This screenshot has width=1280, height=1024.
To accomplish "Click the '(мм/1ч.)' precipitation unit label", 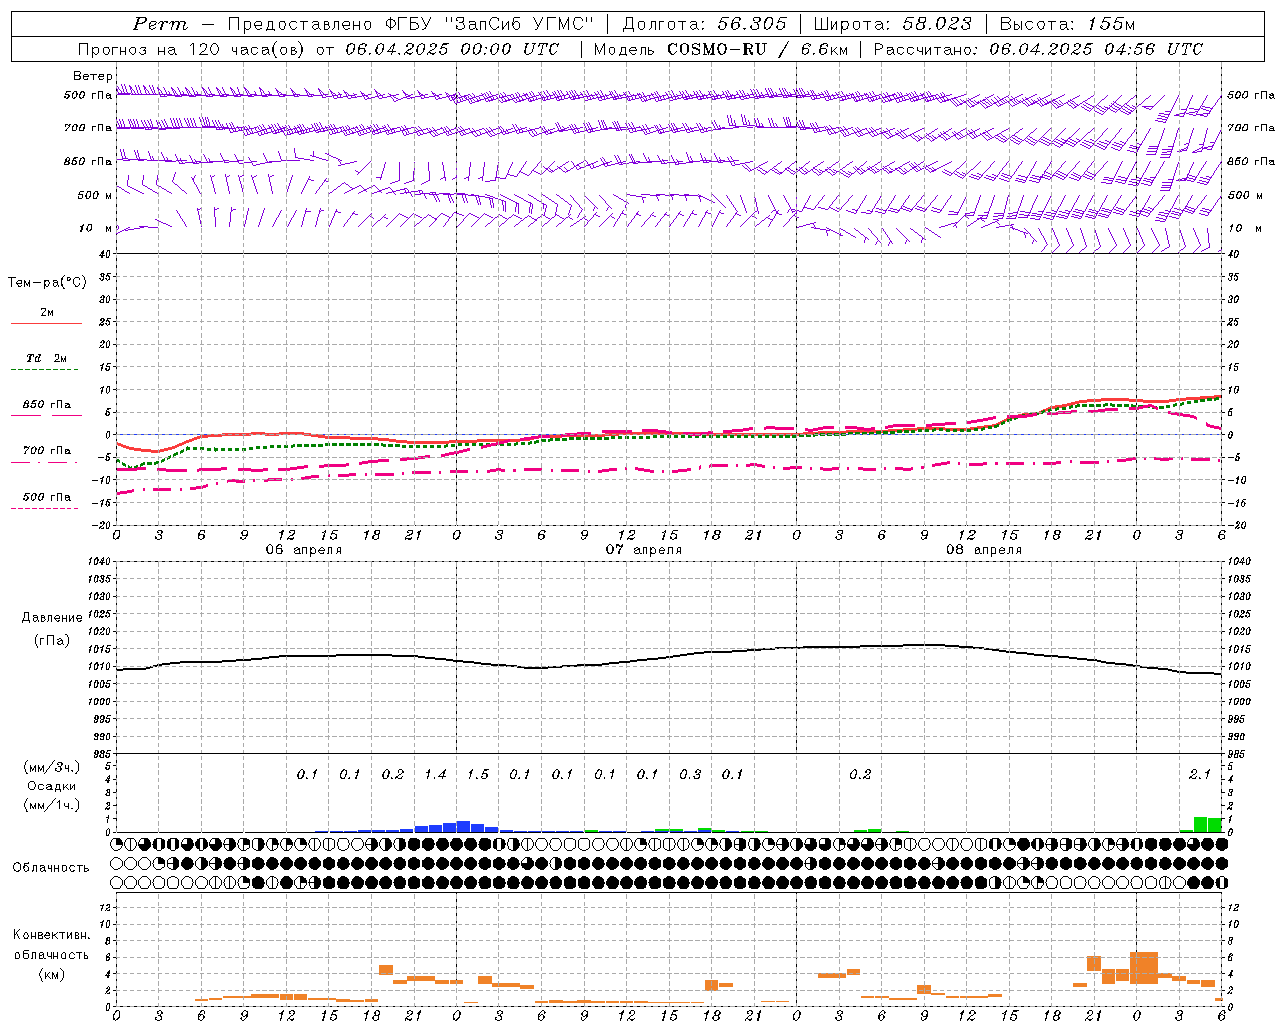I will coord(53,805).
